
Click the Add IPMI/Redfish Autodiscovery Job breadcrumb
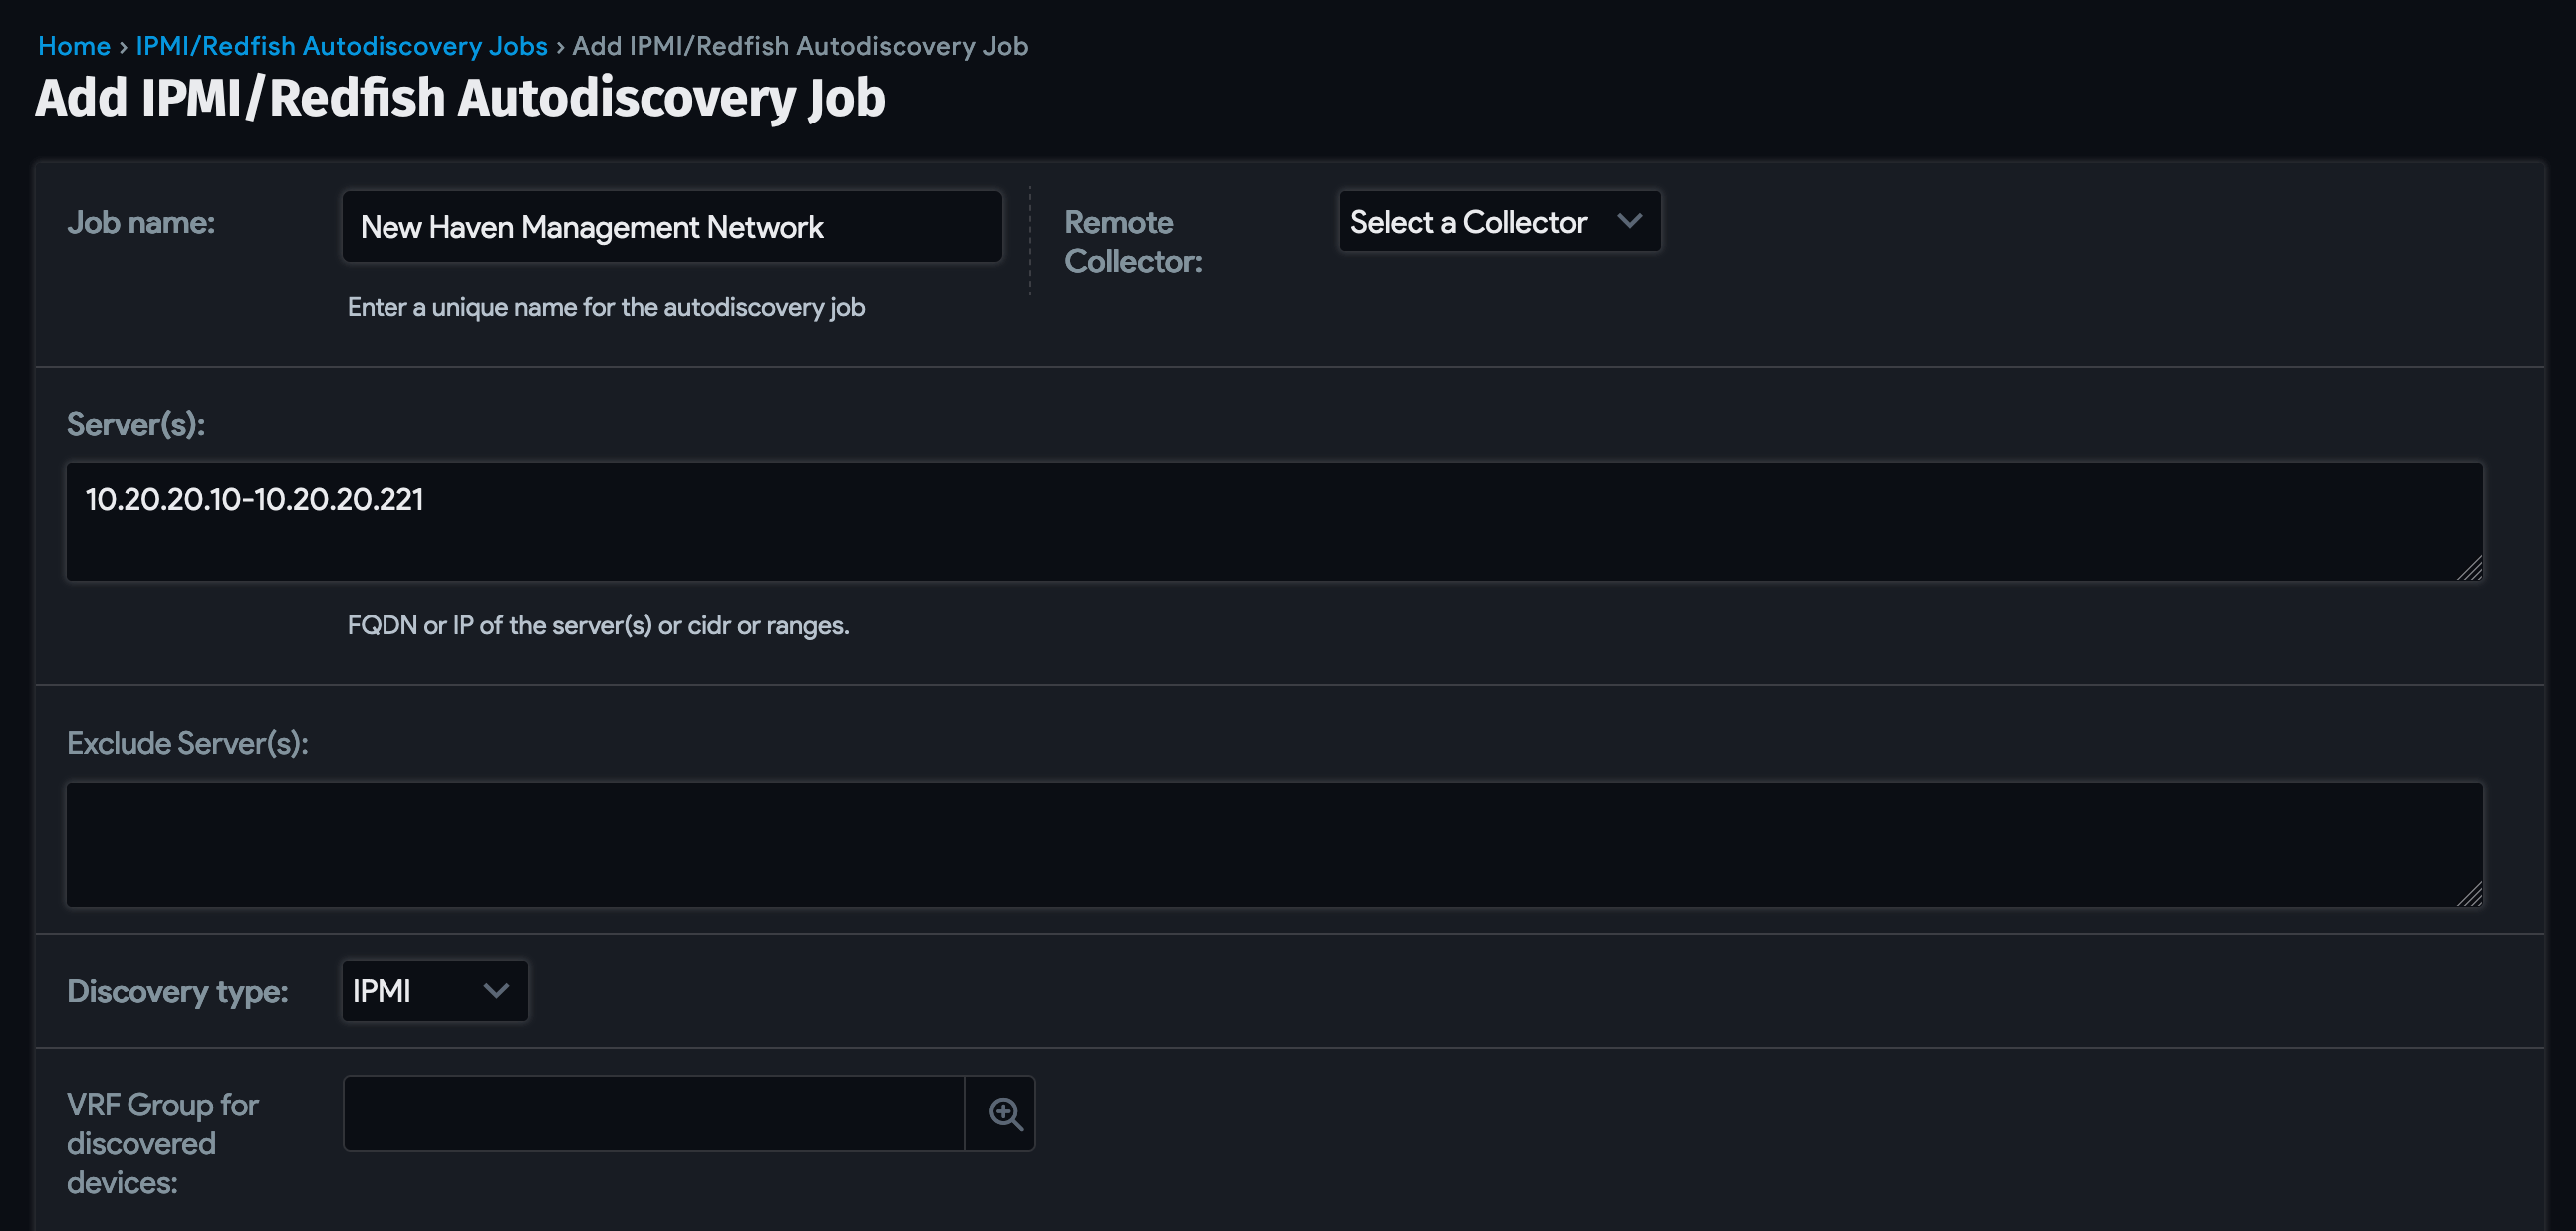click(x=797, y=45)
